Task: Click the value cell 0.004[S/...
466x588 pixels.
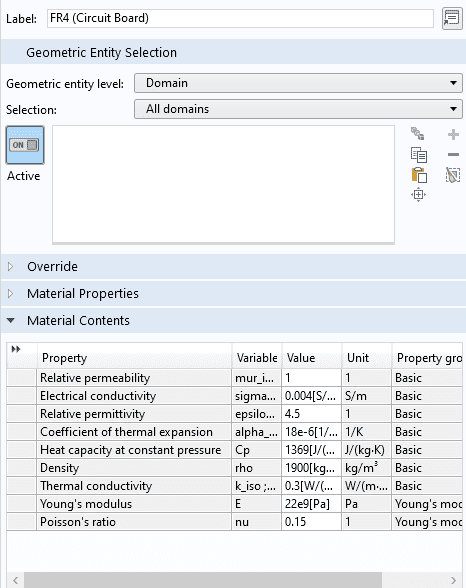Action: (312, 396)
